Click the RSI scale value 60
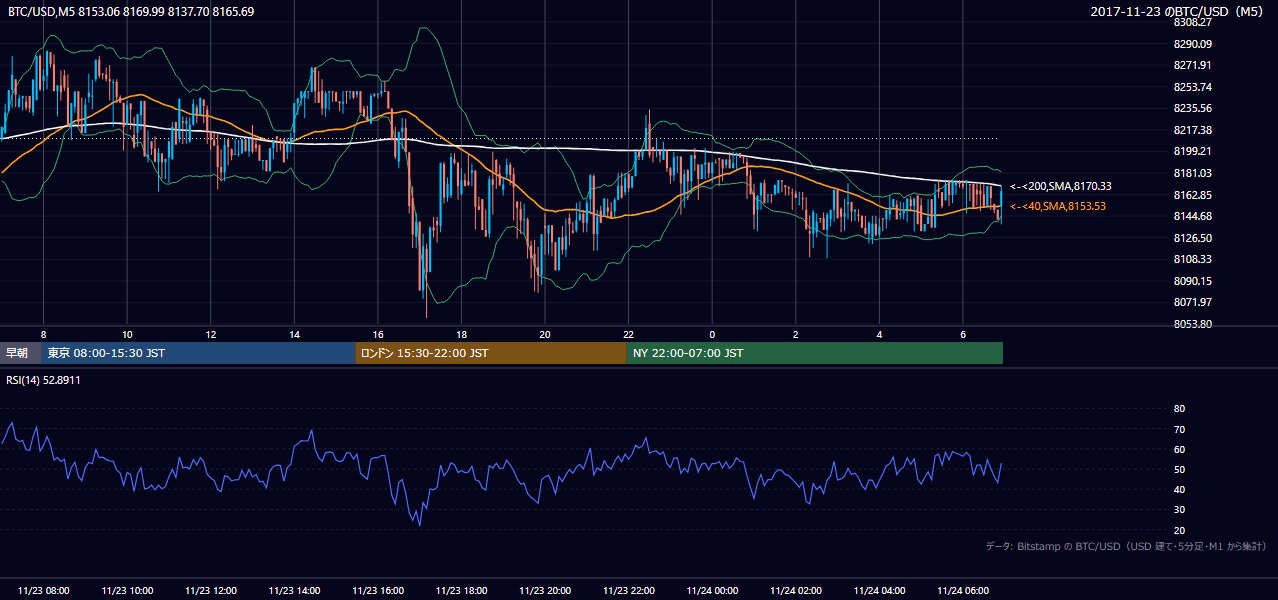Viewport: 1278px width, 600px height. click(x=1179, y=449)
